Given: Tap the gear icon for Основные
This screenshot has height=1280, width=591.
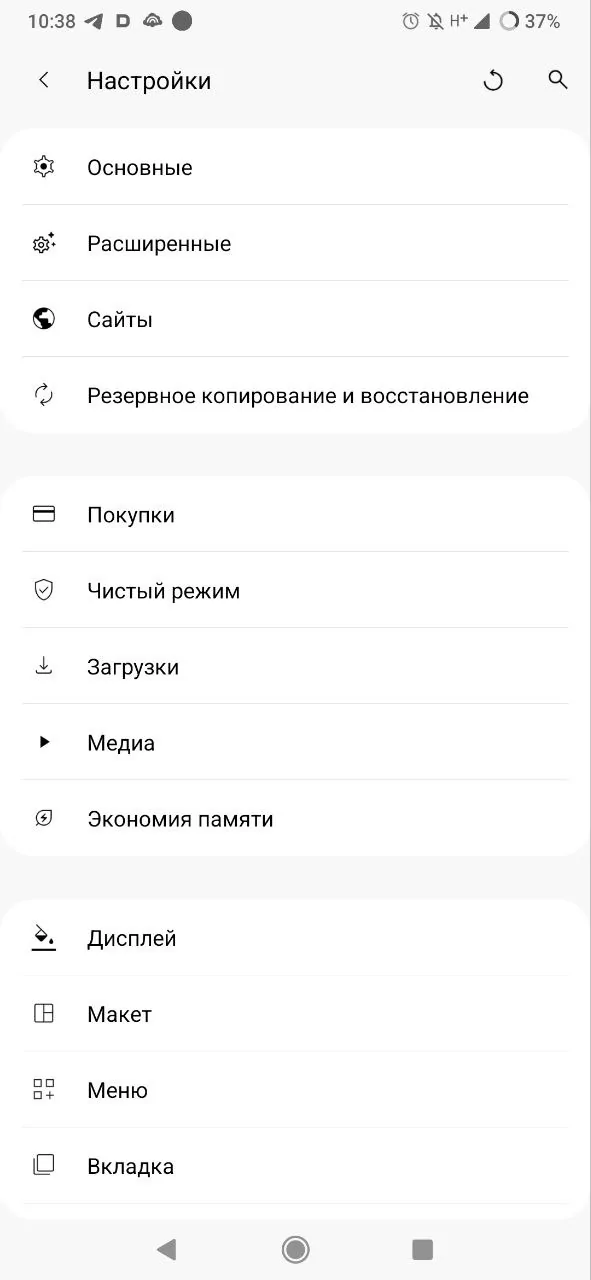Looking at the screenshot, I should click(43, 167).
